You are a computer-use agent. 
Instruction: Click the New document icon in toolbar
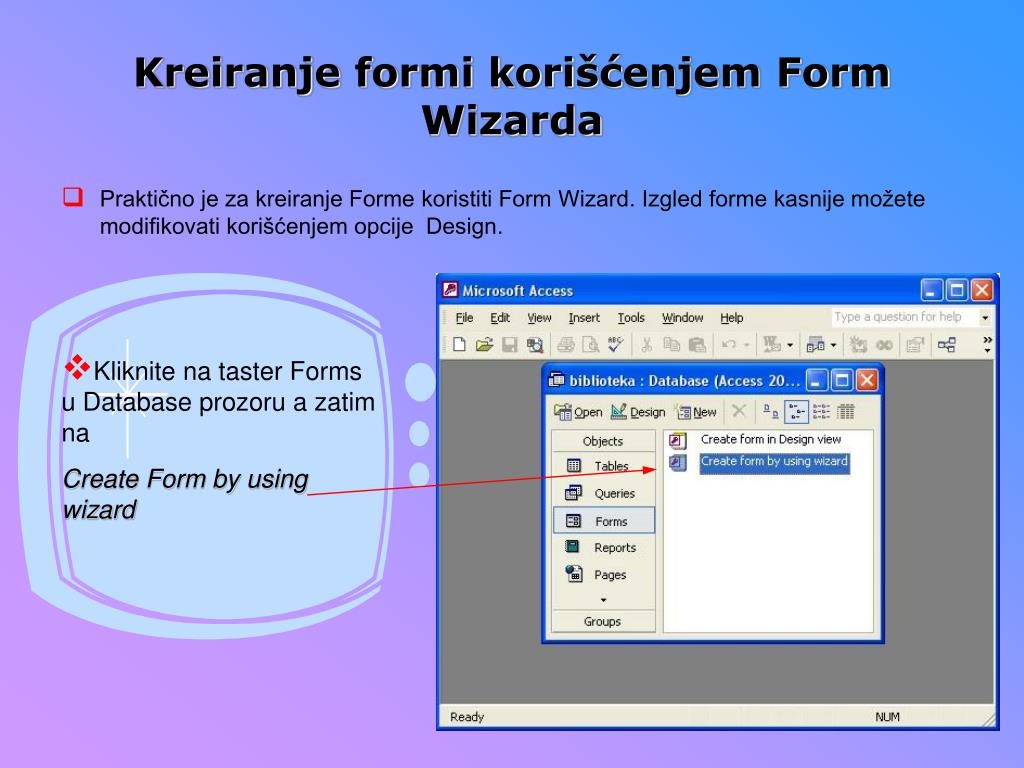pyautogui.click(x=459, y=344)
